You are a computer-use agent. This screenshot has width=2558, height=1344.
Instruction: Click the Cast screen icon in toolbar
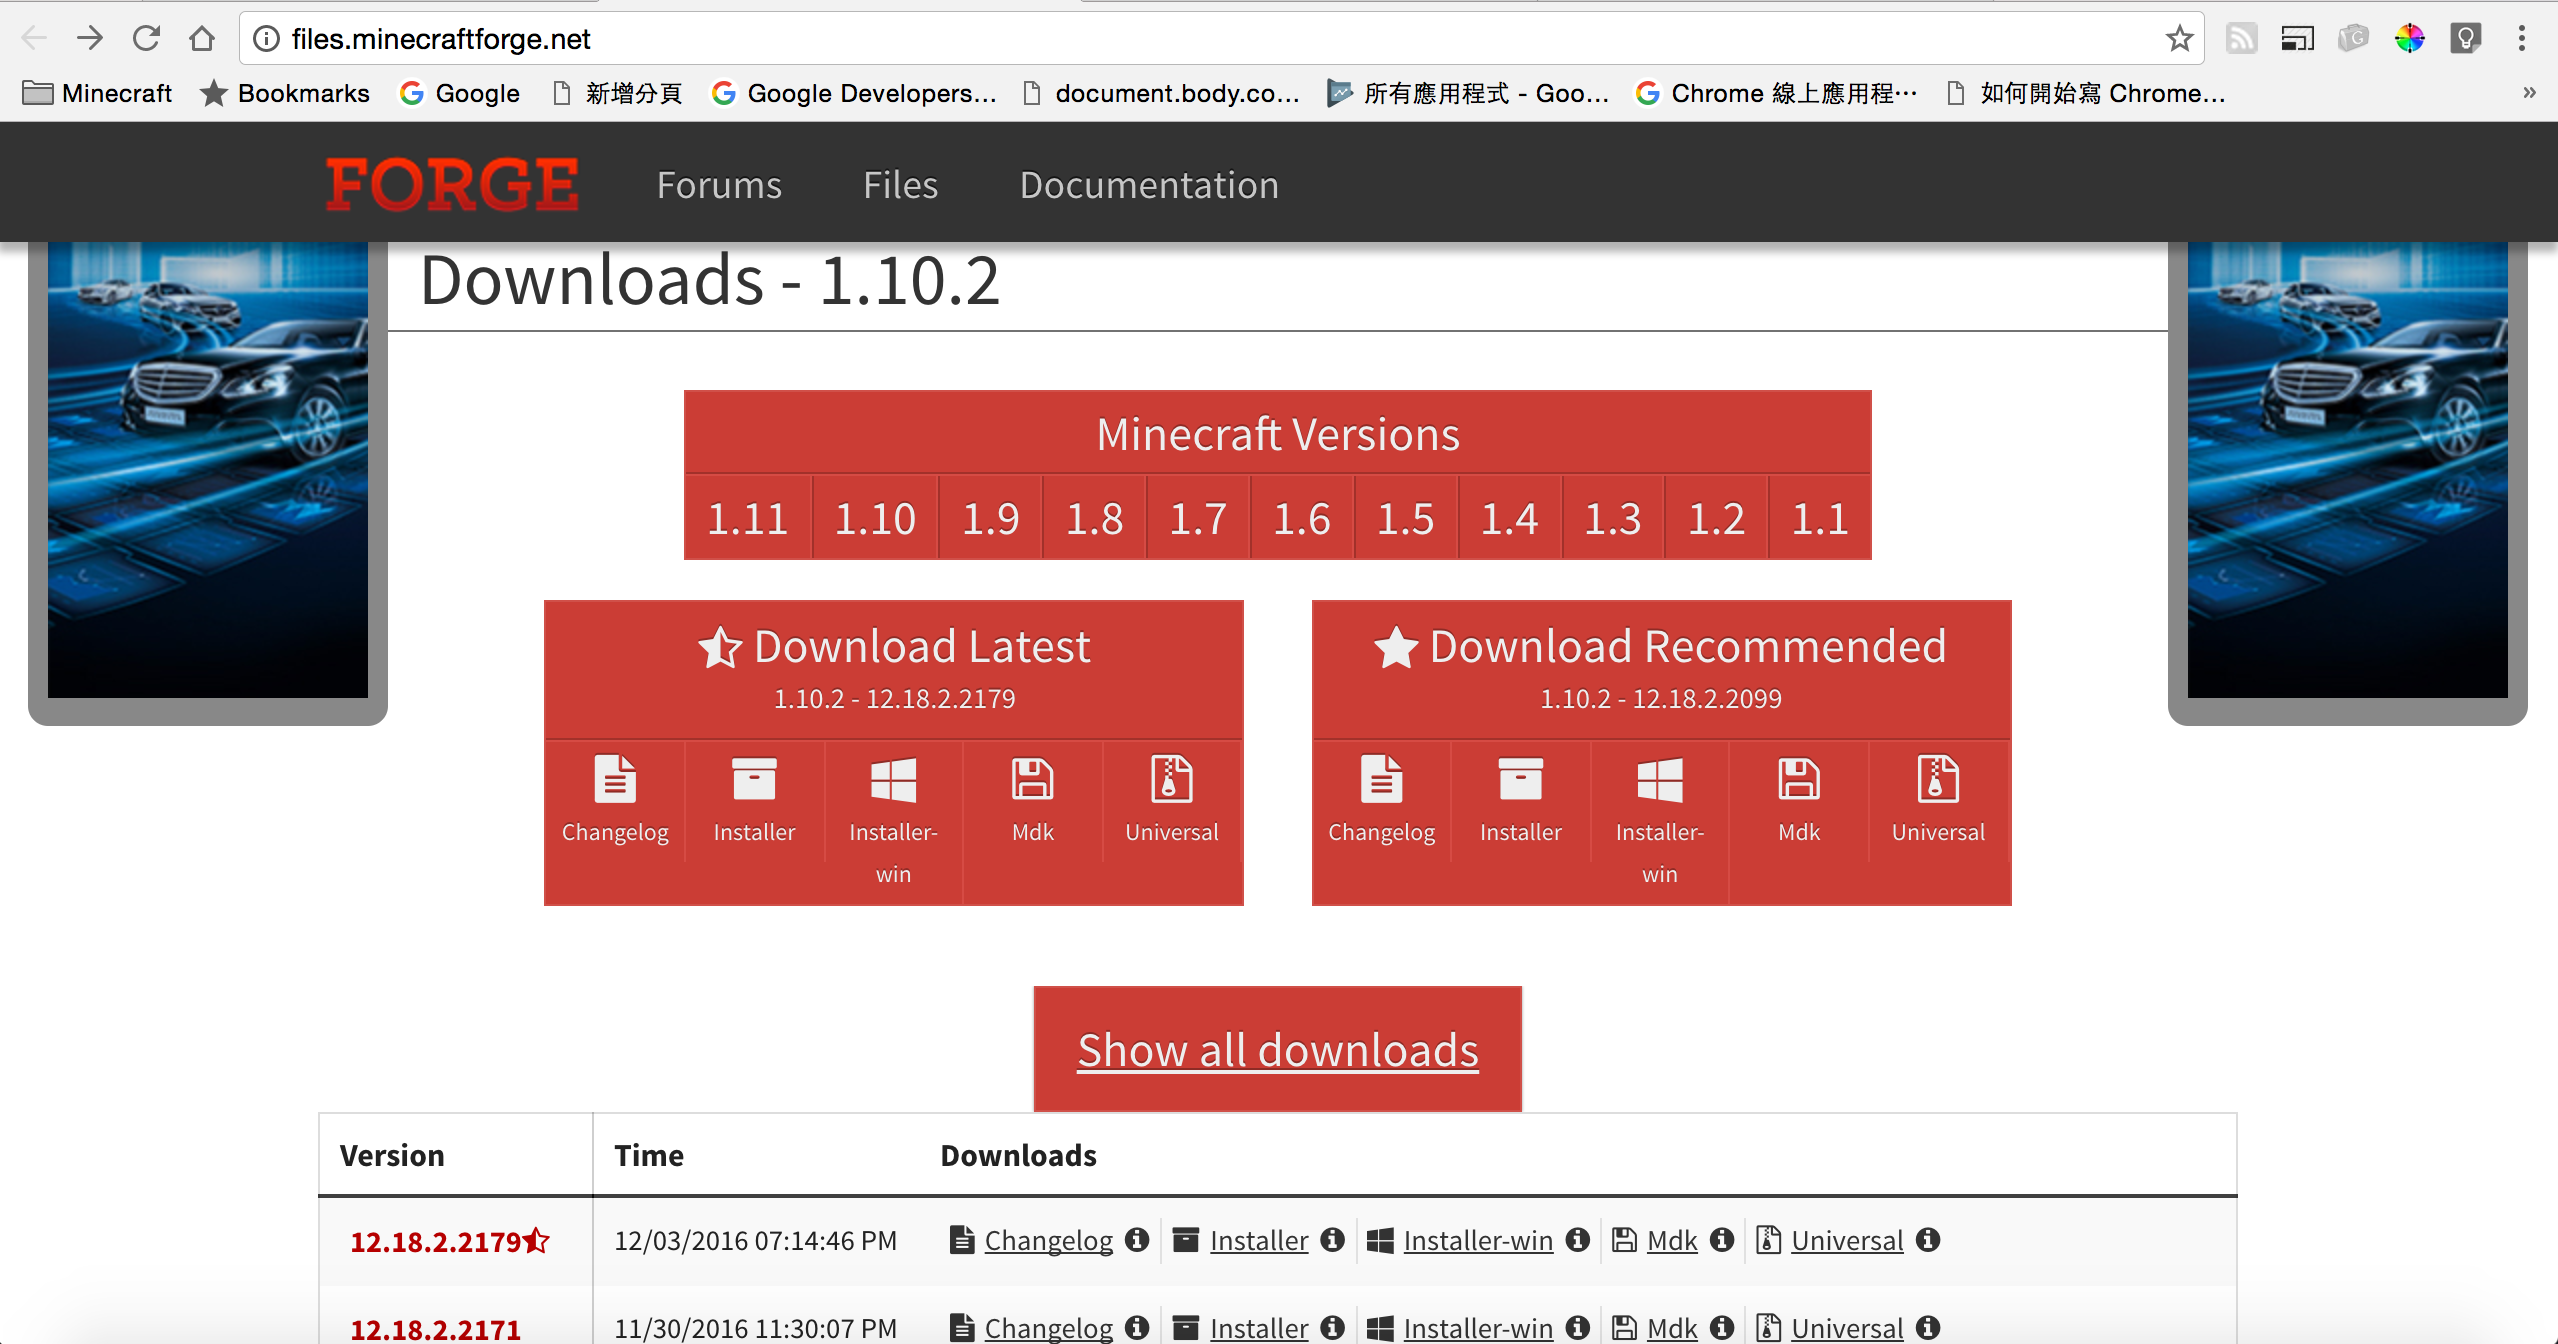coord(2297,39)
